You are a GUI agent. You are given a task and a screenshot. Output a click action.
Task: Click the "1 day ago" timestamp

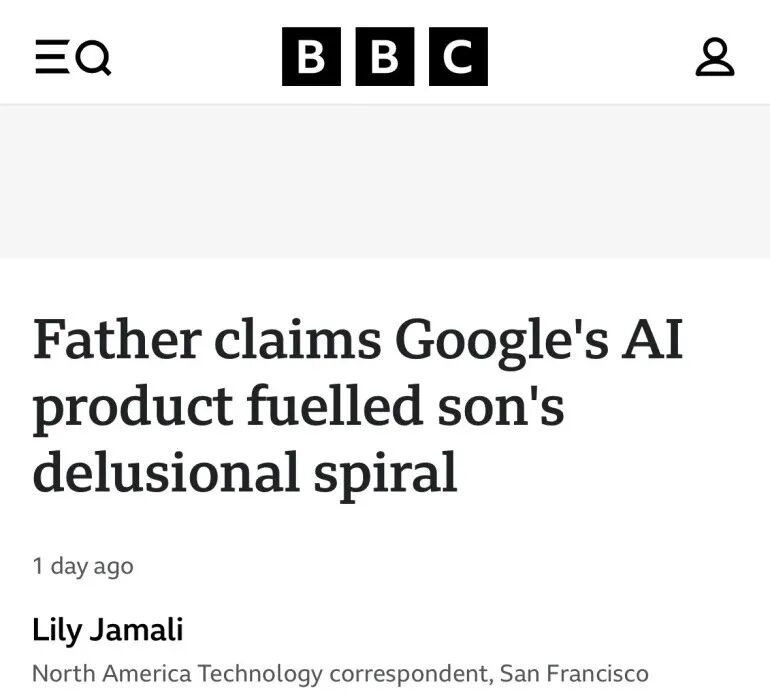click(83, 566)
